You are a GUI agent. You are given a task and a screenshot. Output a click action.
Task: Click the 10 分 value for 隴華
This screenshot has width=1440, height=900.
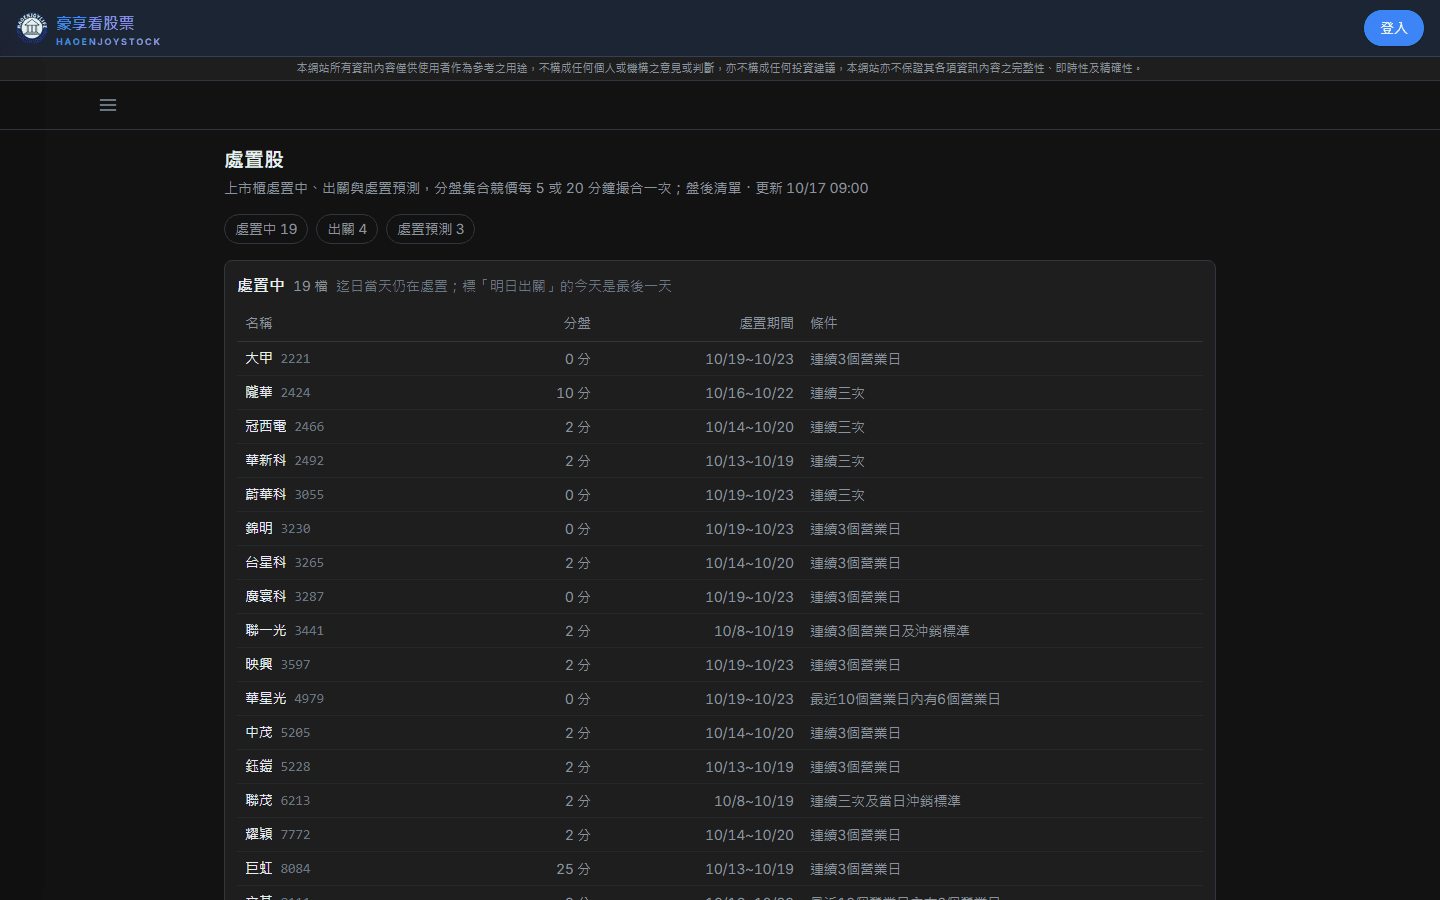coord(573,393)
